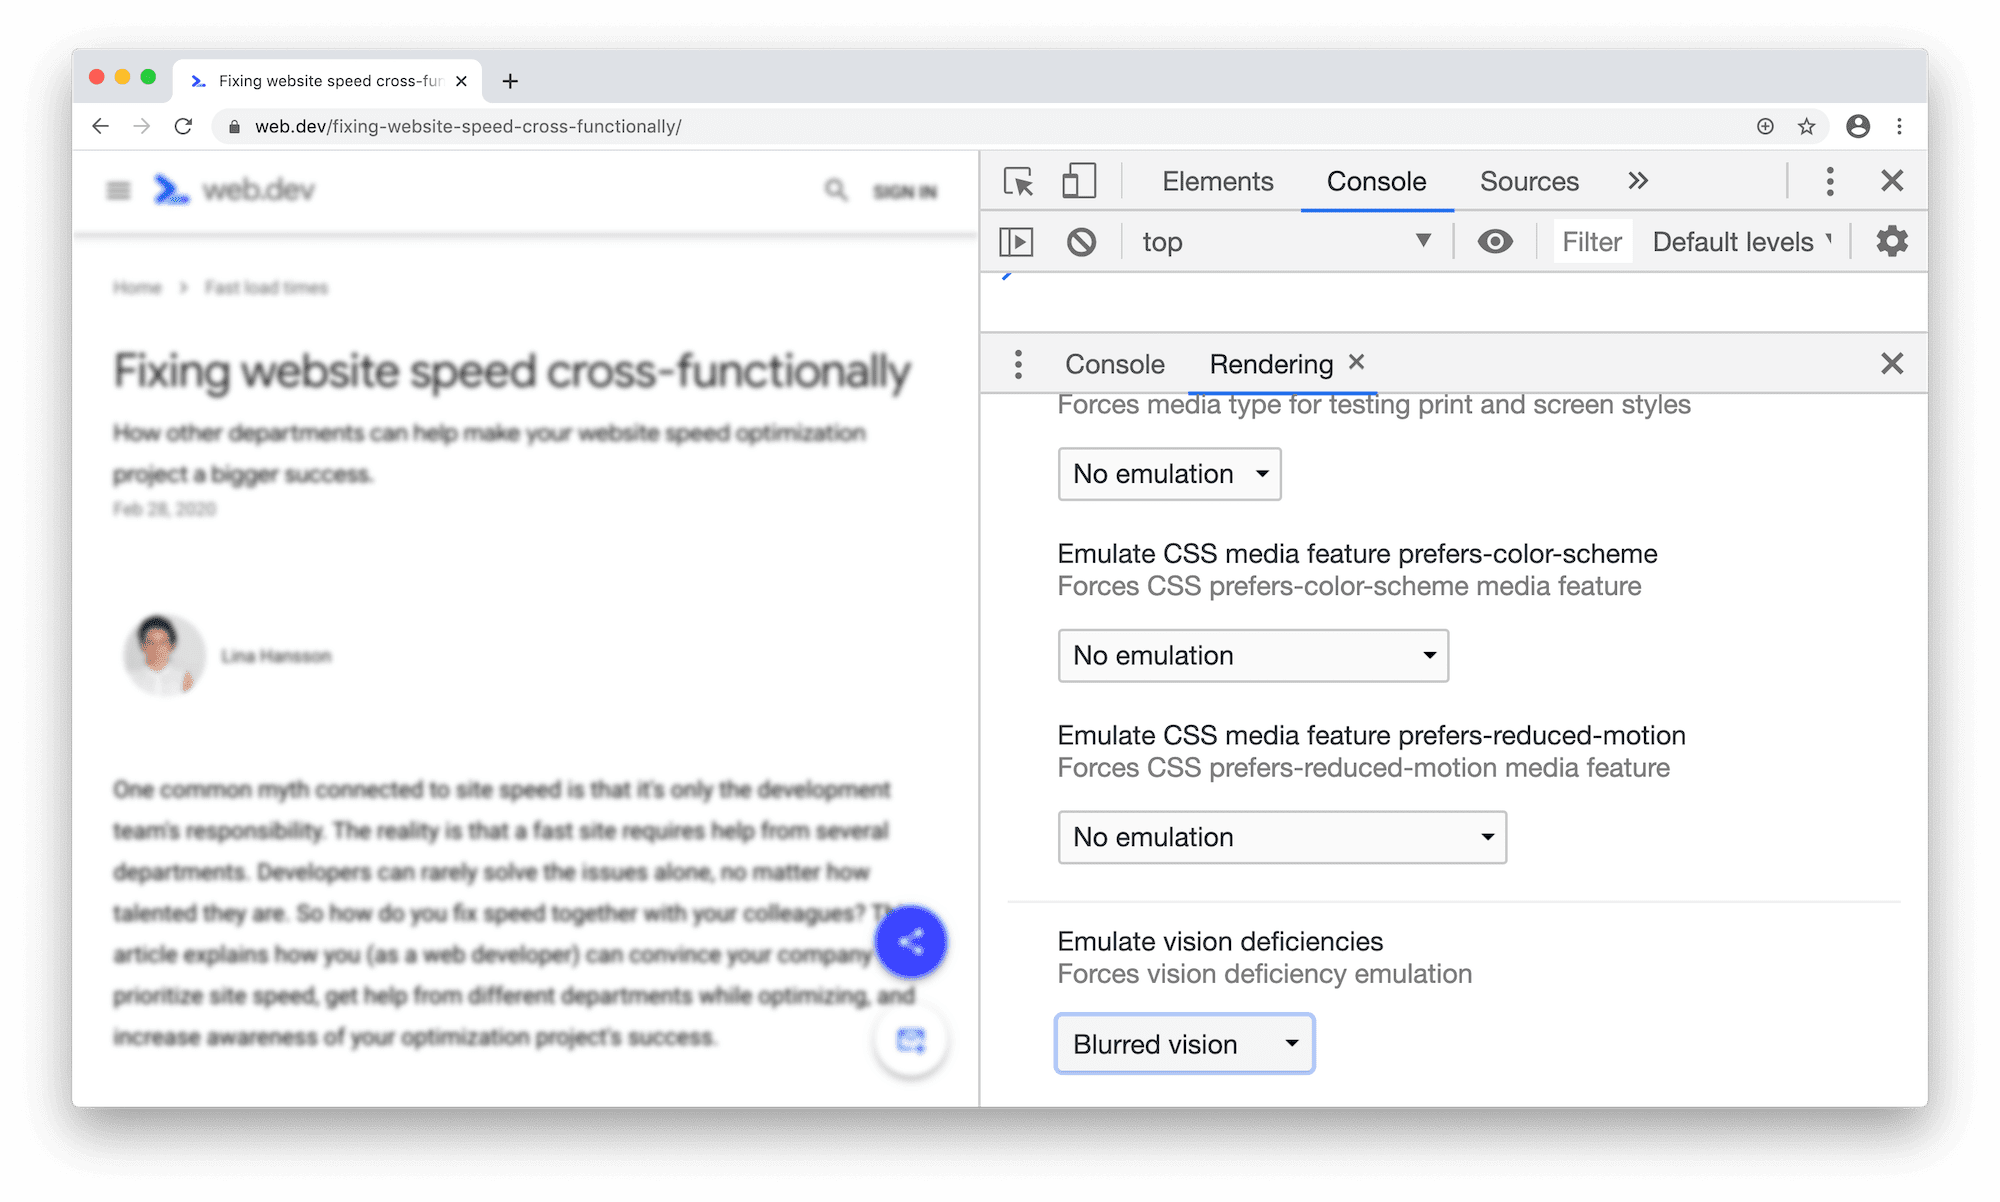Click the more tools chevron >> in DevTools
The width and height of the screenshot is (2000, 1202).
tap(1640, 180)
